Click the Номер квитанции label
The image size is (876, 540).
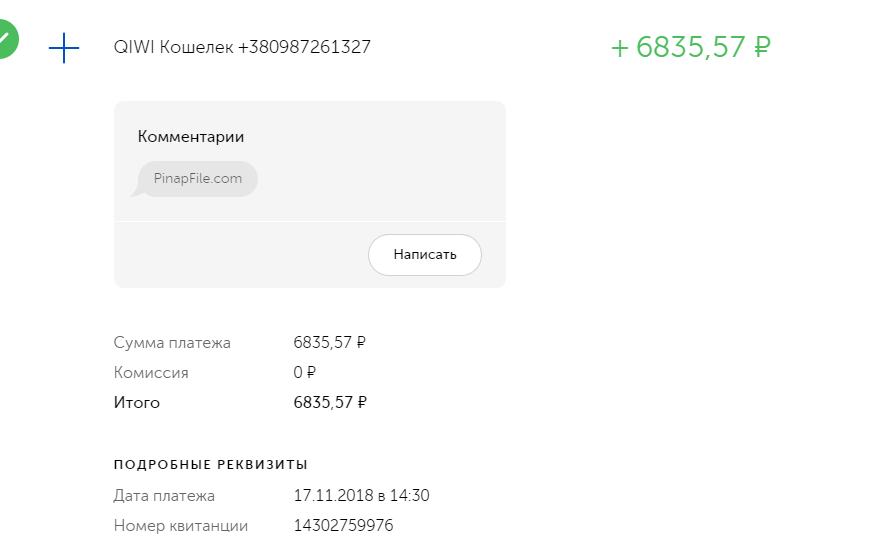point(181,526)
